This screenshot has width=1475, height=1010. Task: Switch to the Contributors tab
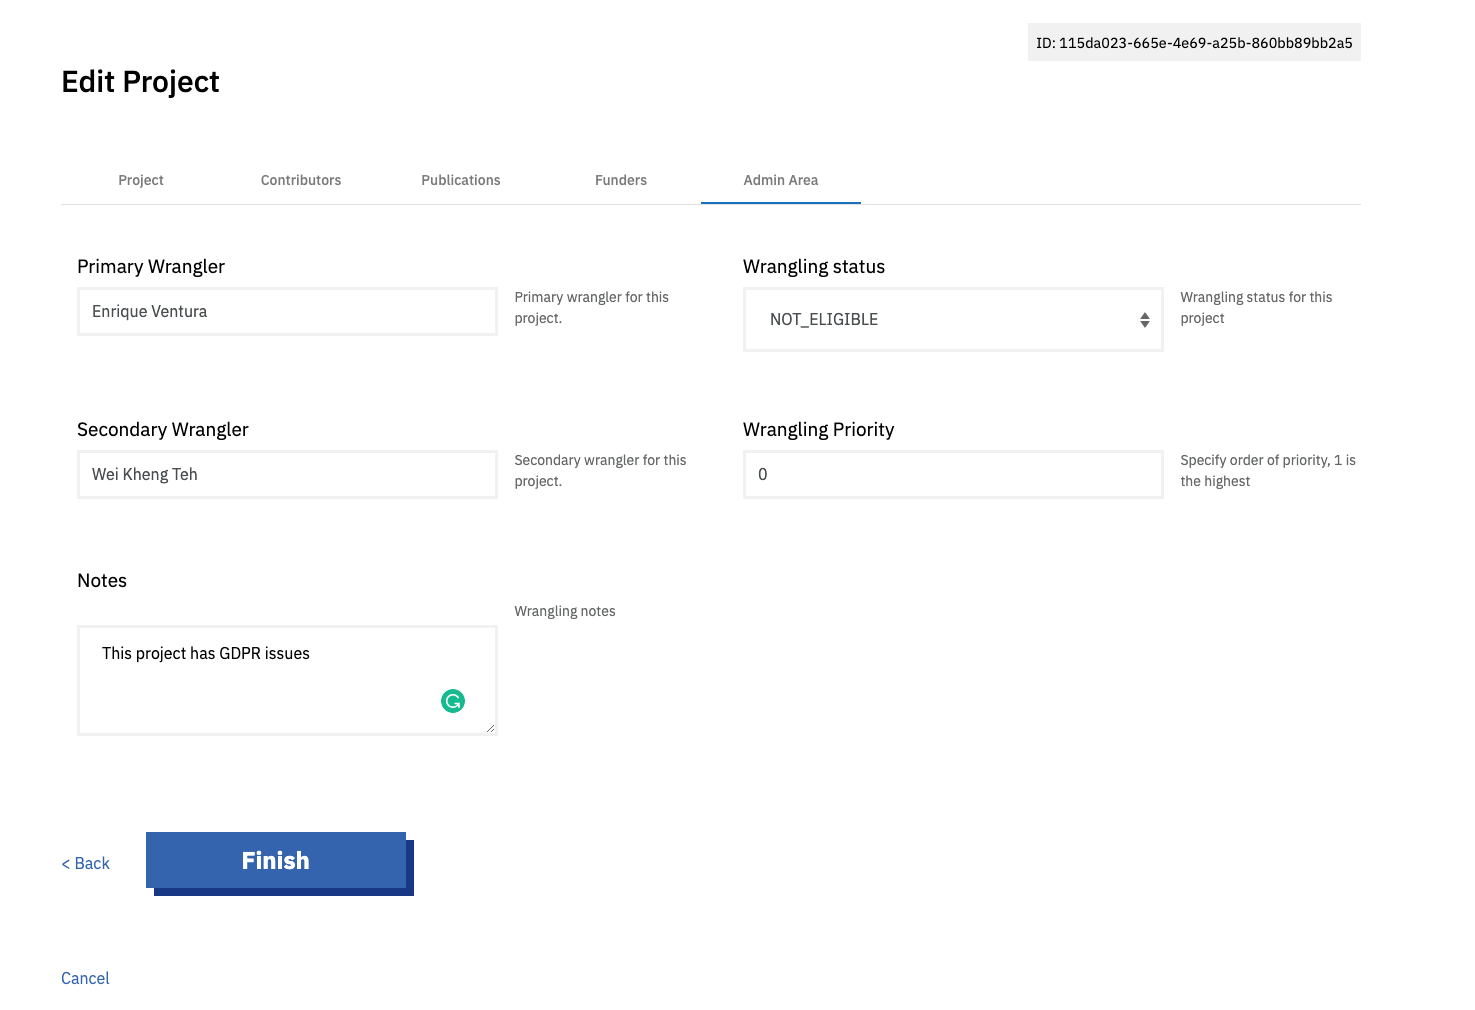[x=300, y=180]
